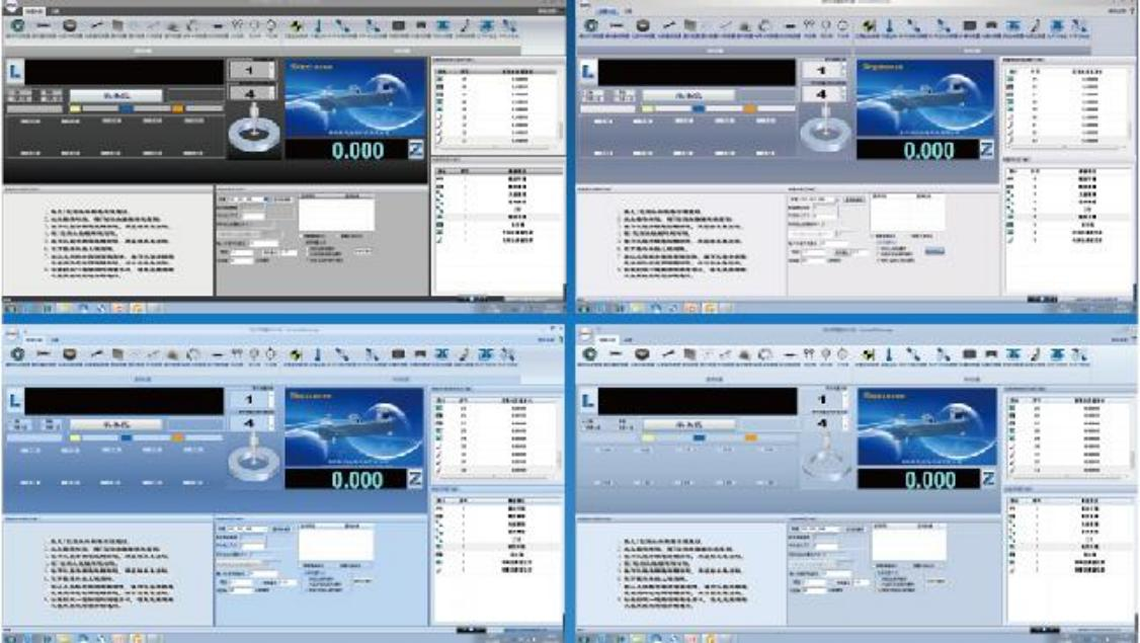This screenshot has height=643, width=1140.
Task: Click the lightning bolt icon in the dark-themed window's toolbar
Action: point(295,26)
